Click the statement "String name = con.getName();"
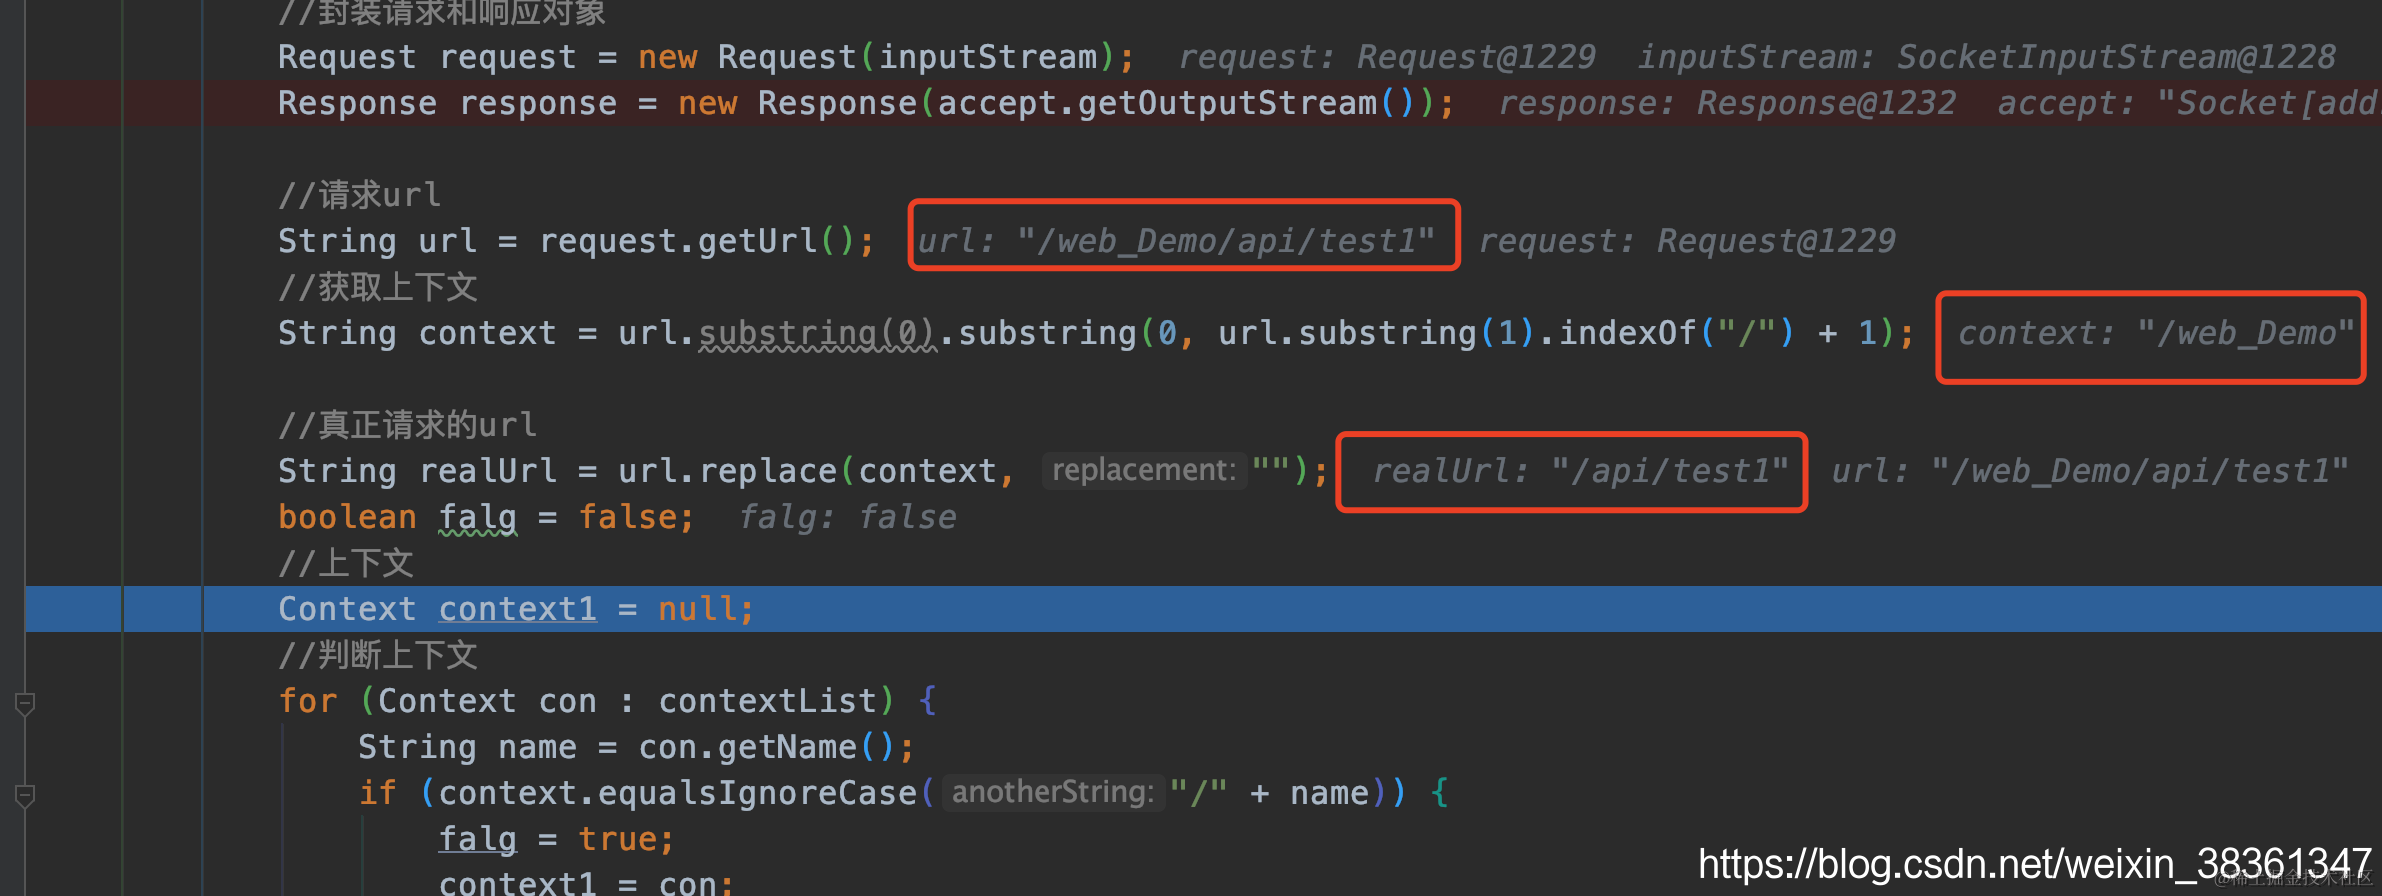Image resolution: width=2382 pixels, height=896 pixels. click(636, 747)
